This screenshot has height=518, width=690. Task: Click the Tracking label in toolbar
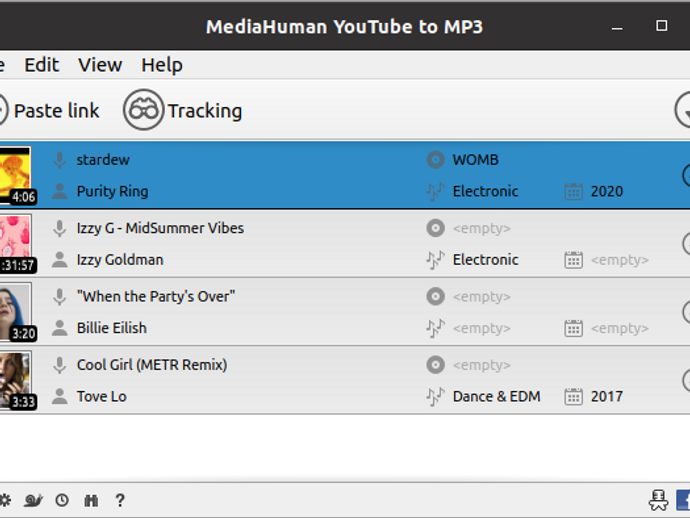205,111
